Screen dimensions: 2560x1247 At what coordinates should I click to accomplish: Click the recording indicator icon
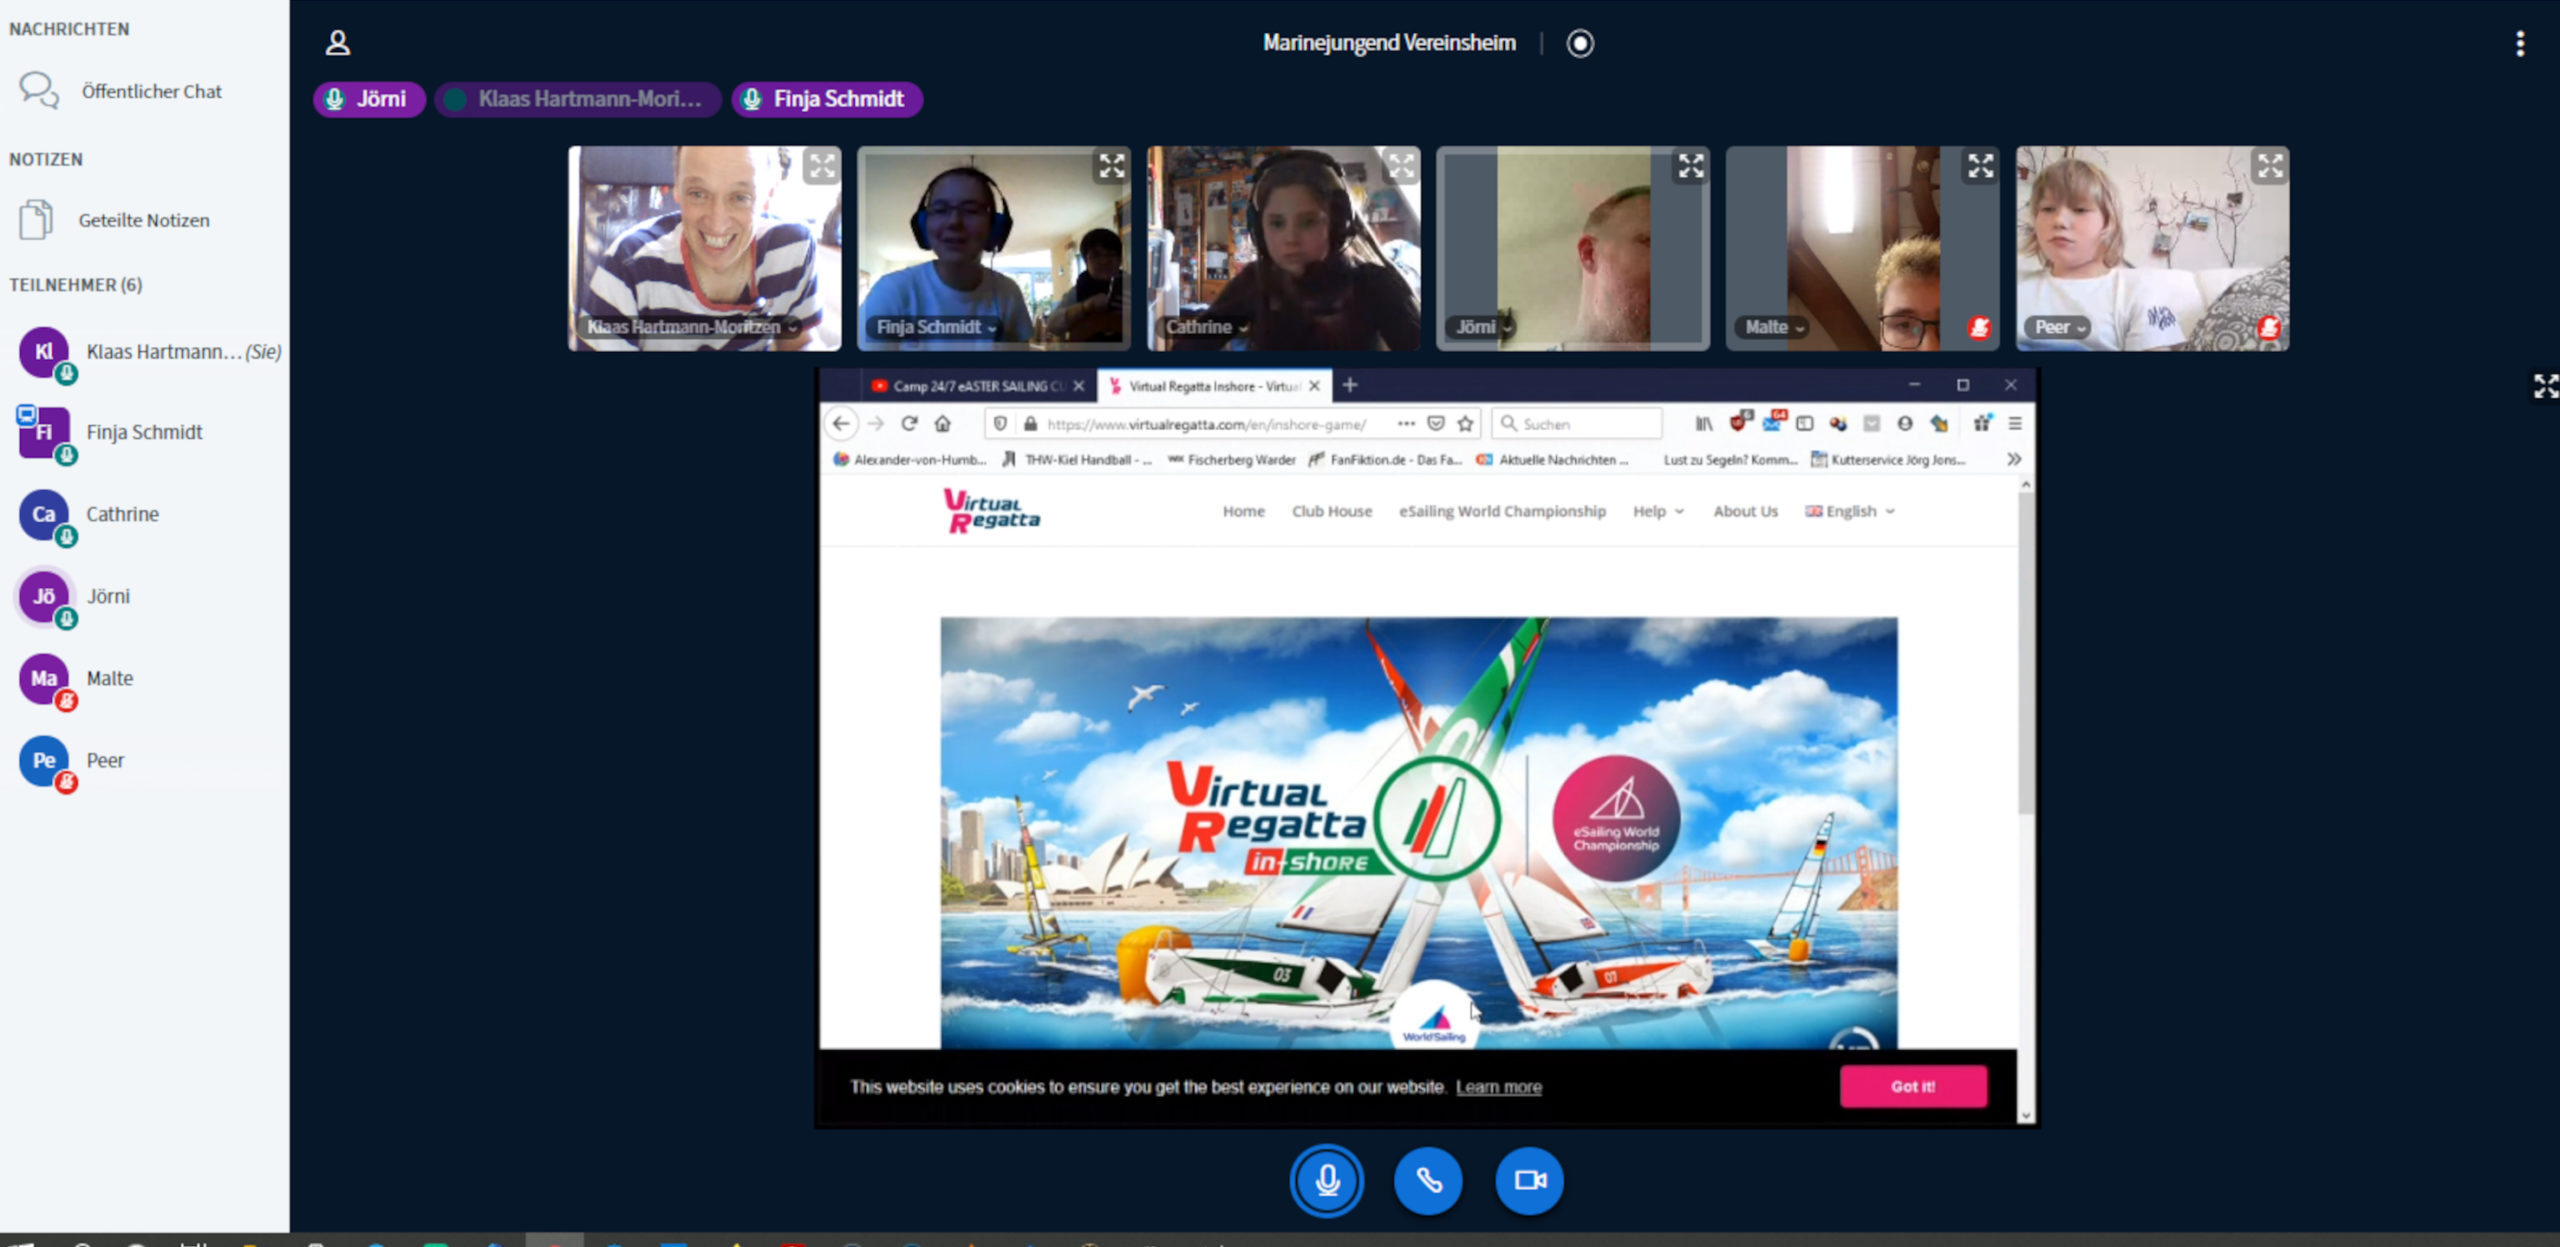(x=1580, y=43)
